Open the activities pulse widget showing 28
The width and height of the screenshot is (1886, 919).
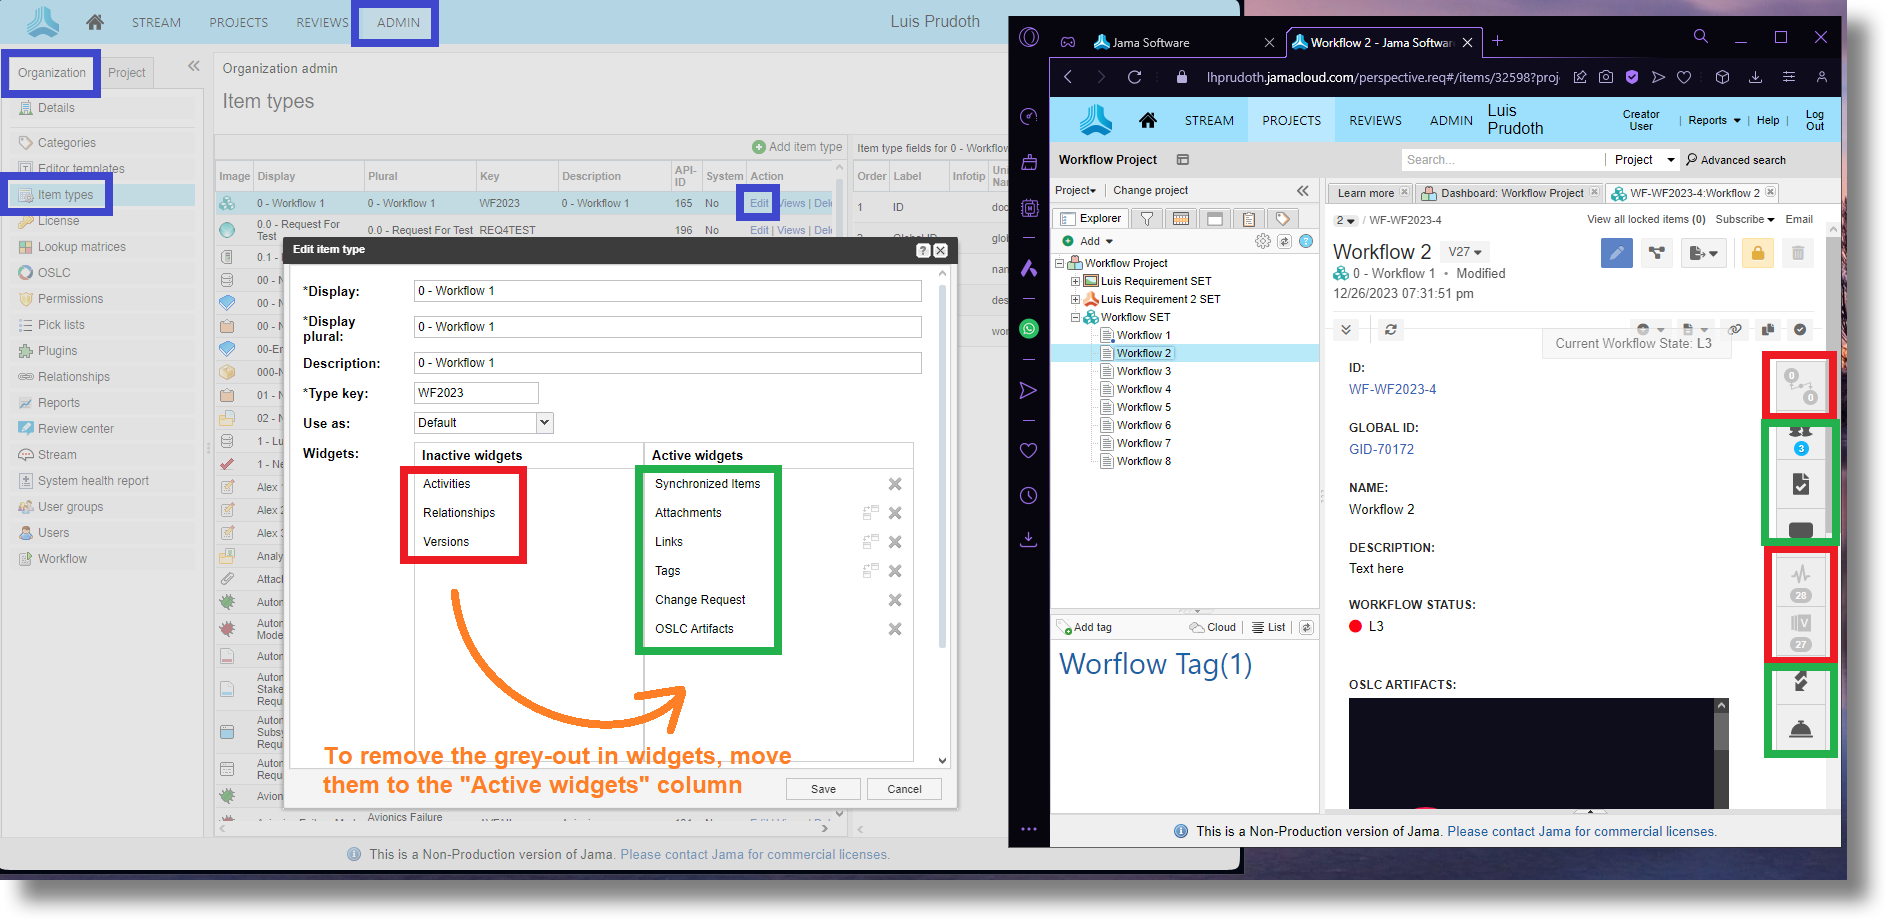tap(1800, 581)
